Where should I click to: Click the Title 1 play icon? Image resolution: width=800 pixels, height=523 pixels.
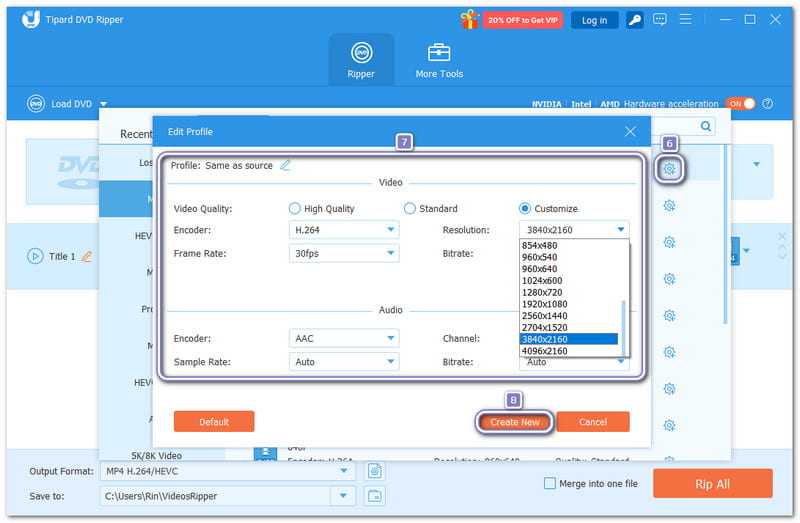pyautogui.click(x=36, y=256)
